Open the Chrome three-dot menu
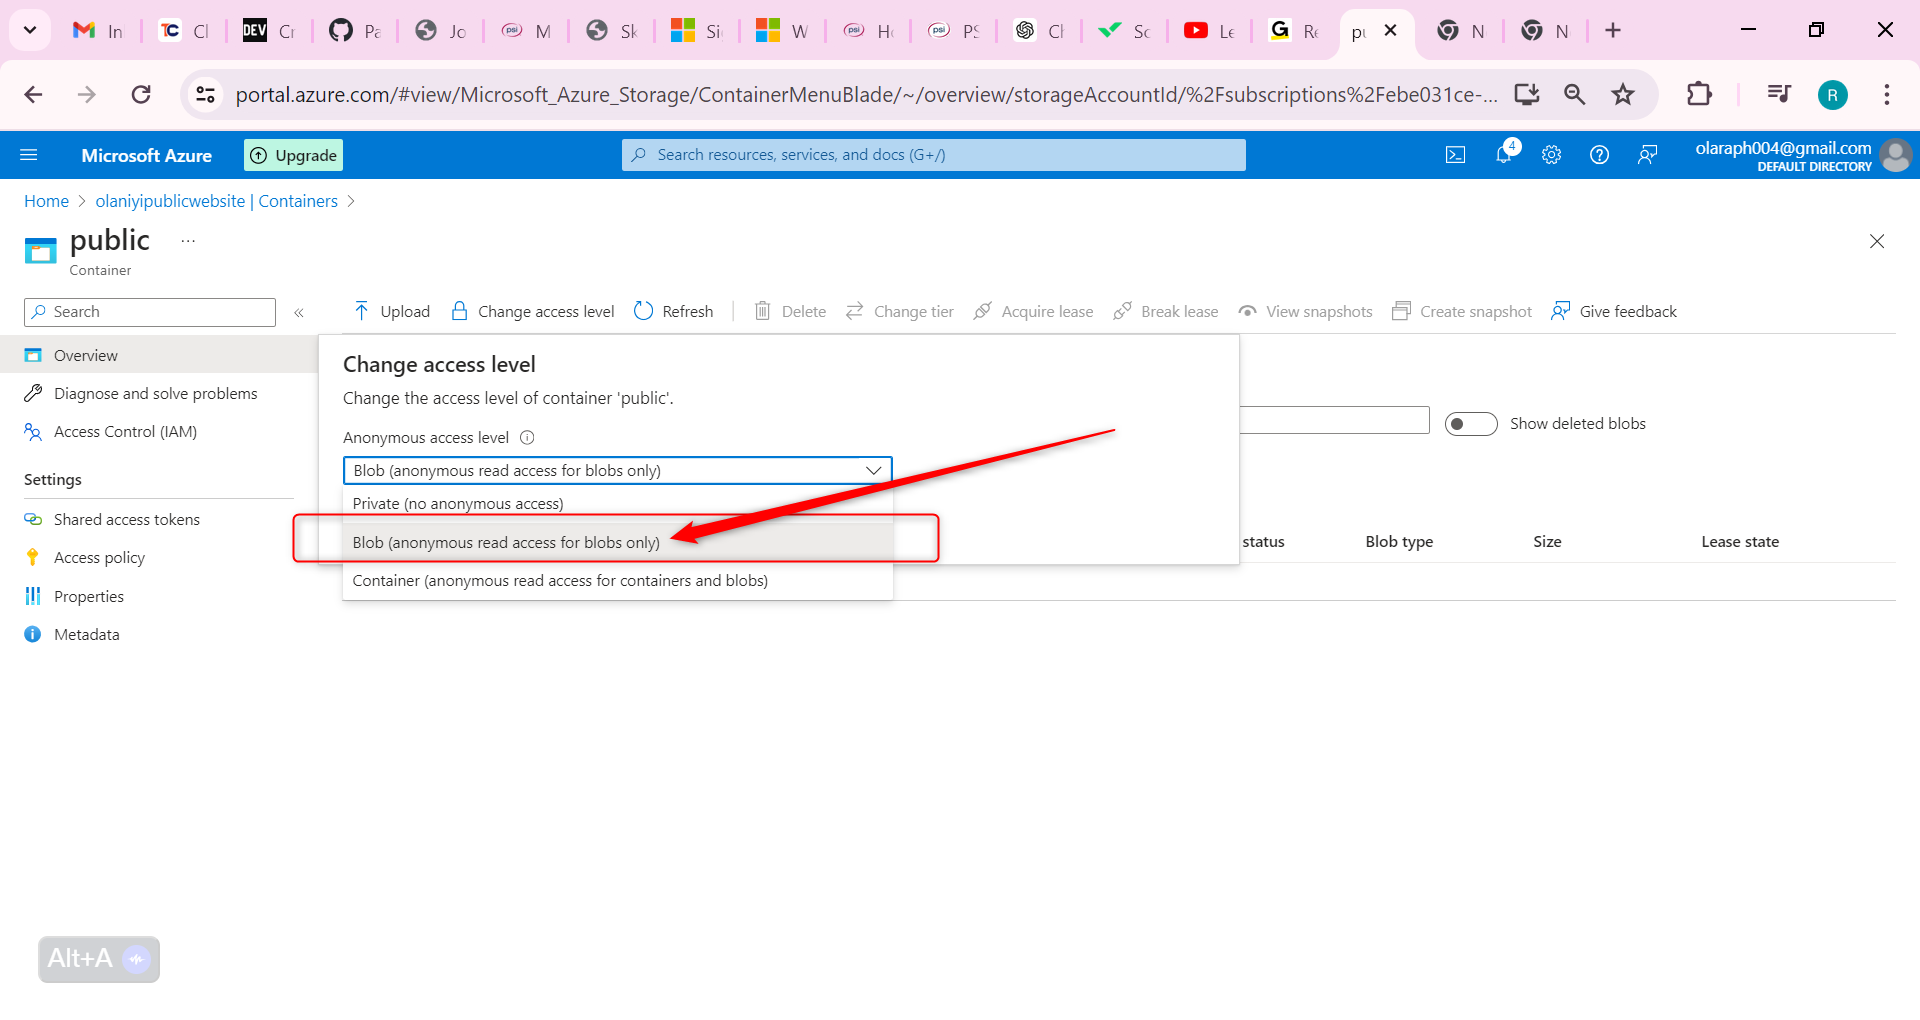This screenshot has width=1920, height=1020. click(x=1886, y=95)
